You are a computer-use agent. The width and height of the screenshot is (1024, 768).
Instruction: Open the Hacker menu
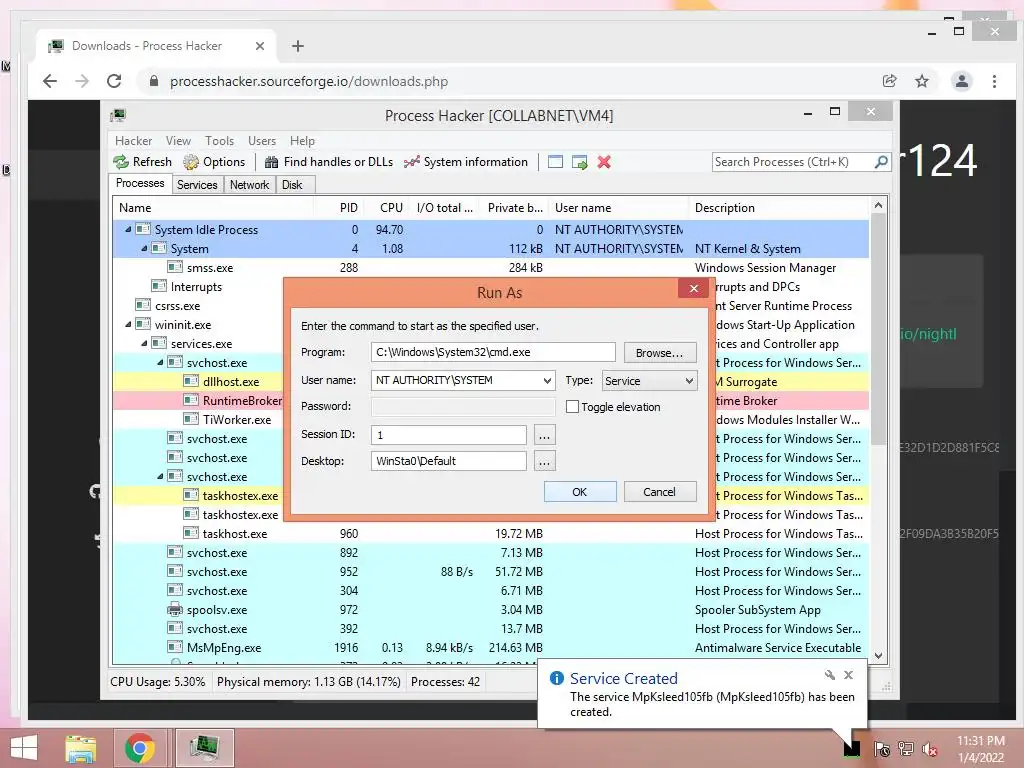coord(133,141)
